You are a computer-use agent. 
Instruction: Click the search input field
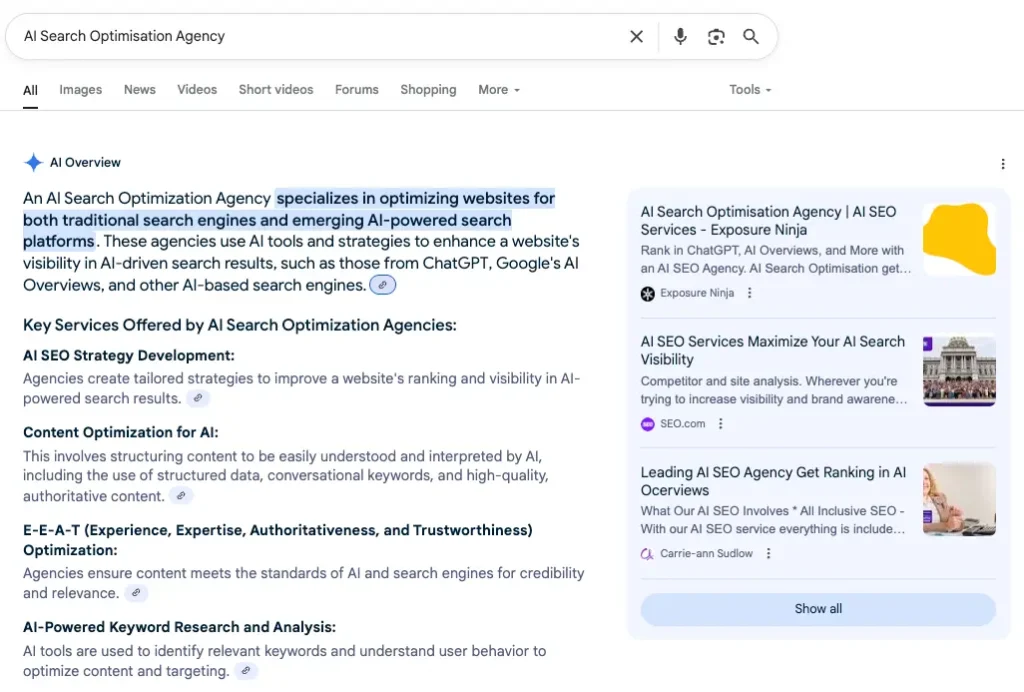320,37
